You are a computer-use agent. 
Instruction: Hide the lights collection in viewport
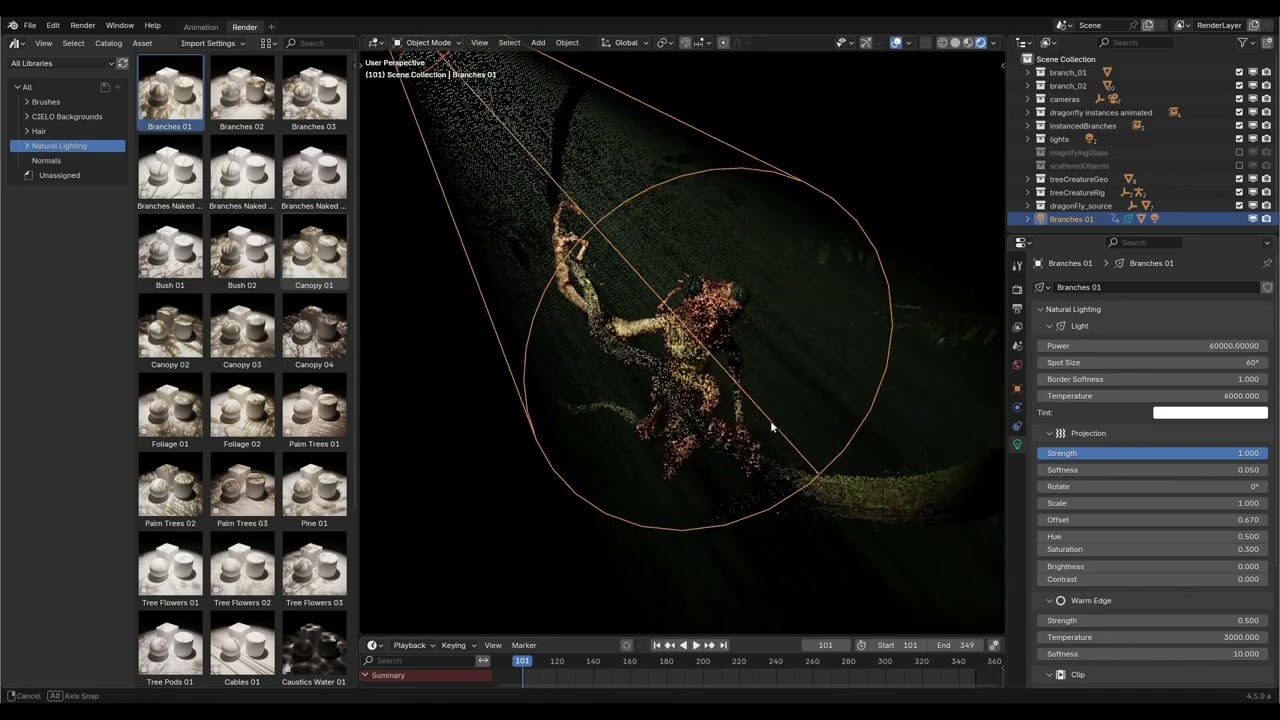point(1253,139)
